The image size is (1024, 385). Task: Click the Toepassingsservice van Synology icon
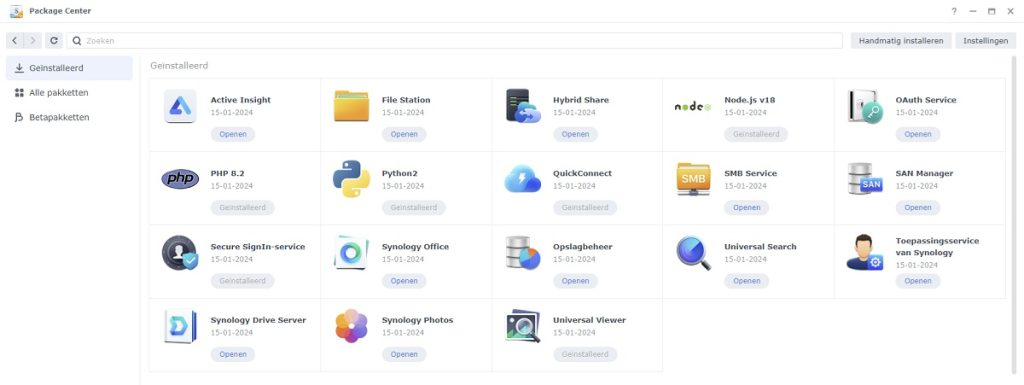pyautogui.click(x=865, y=253)
